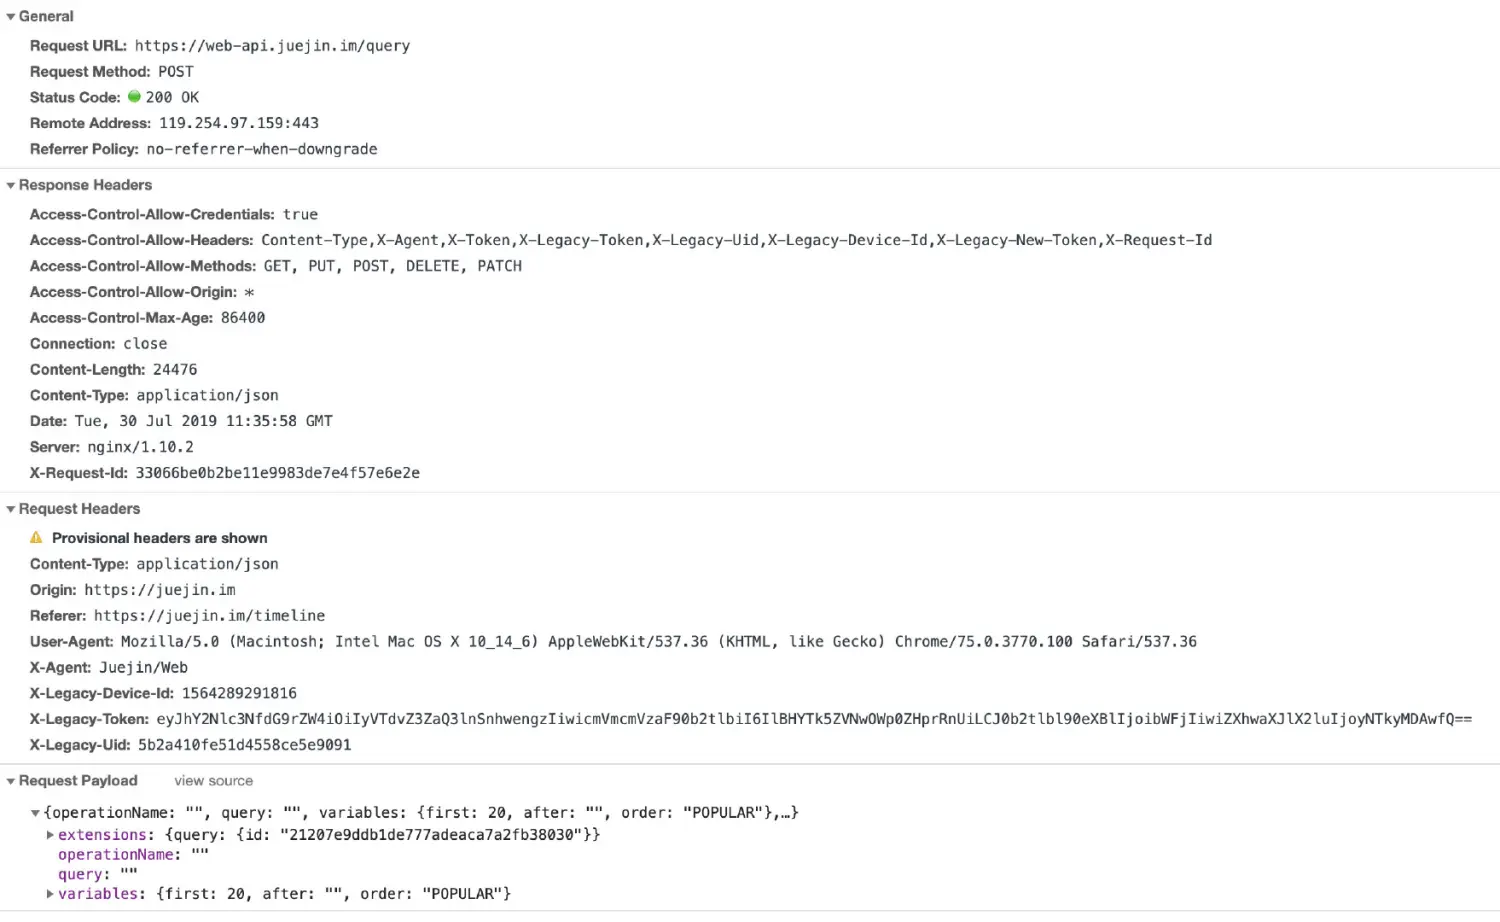Select the query payload row
This screenshot has height=922, width=1500.
coord(97,875)
